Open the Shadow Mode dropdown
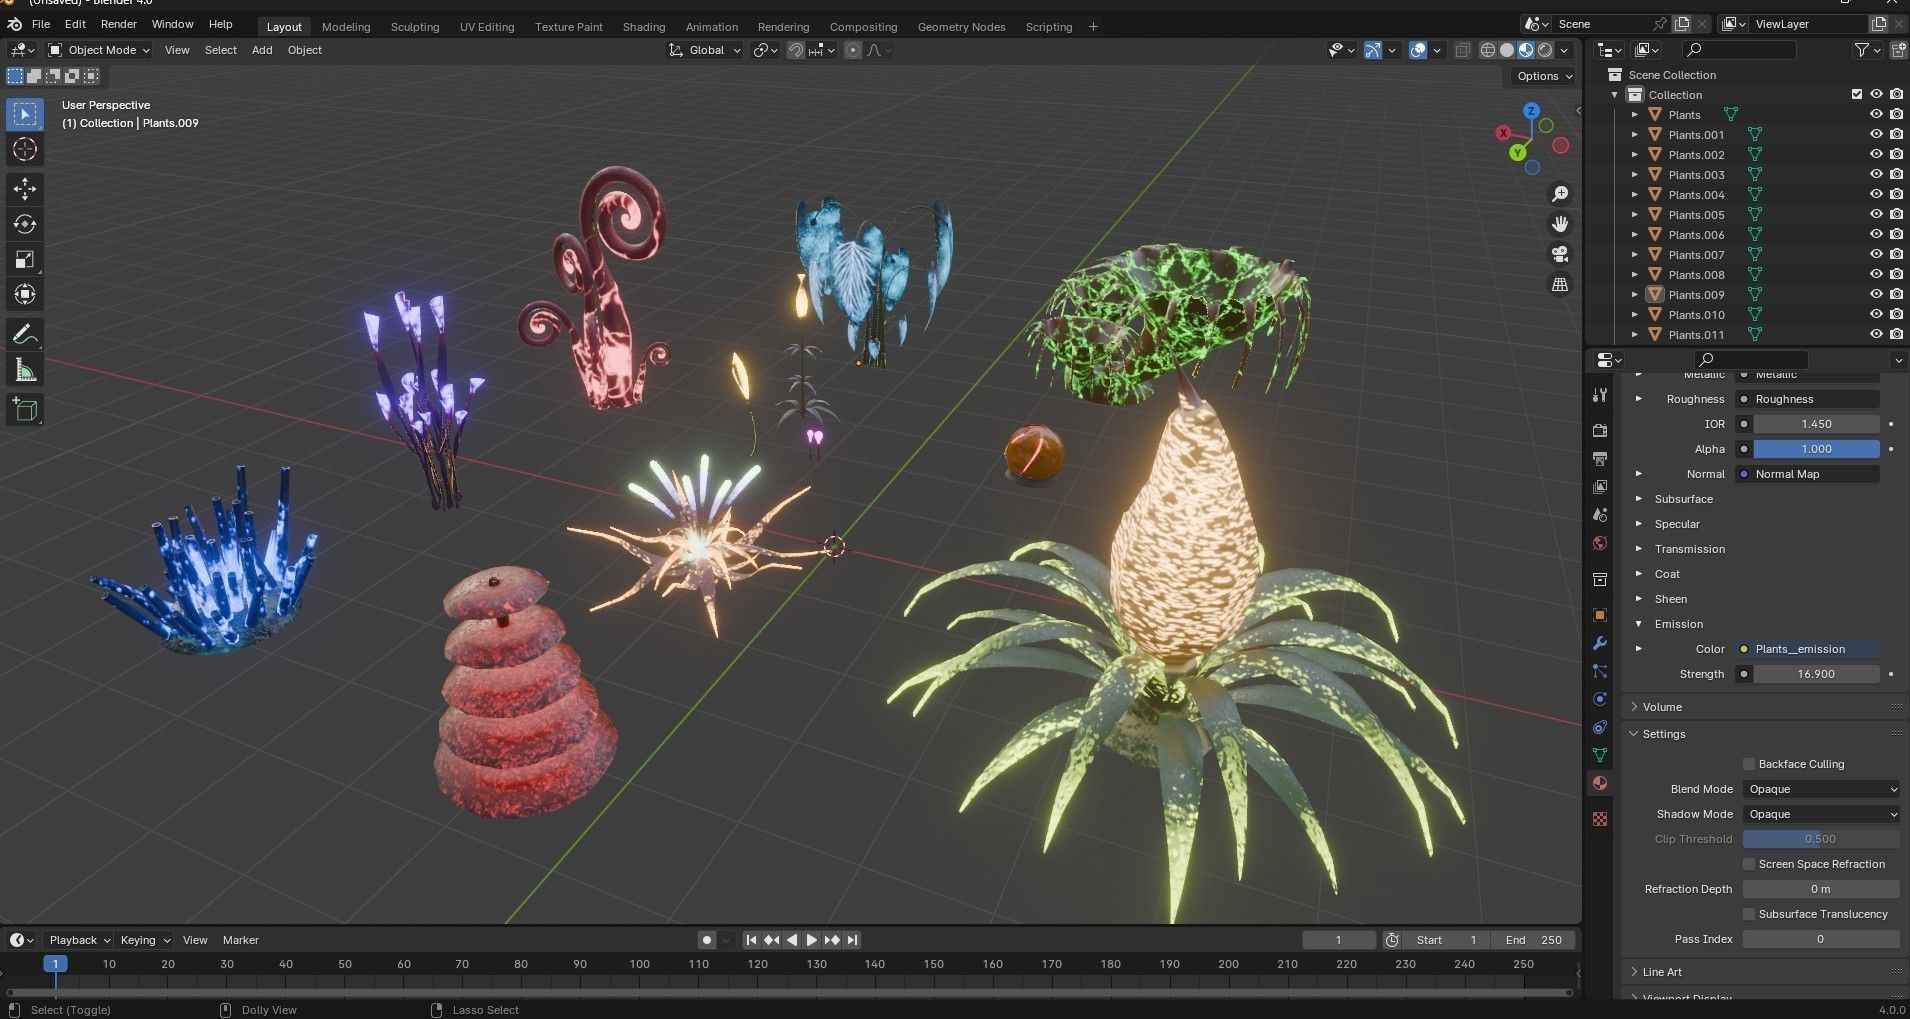 coord(1821,814)
